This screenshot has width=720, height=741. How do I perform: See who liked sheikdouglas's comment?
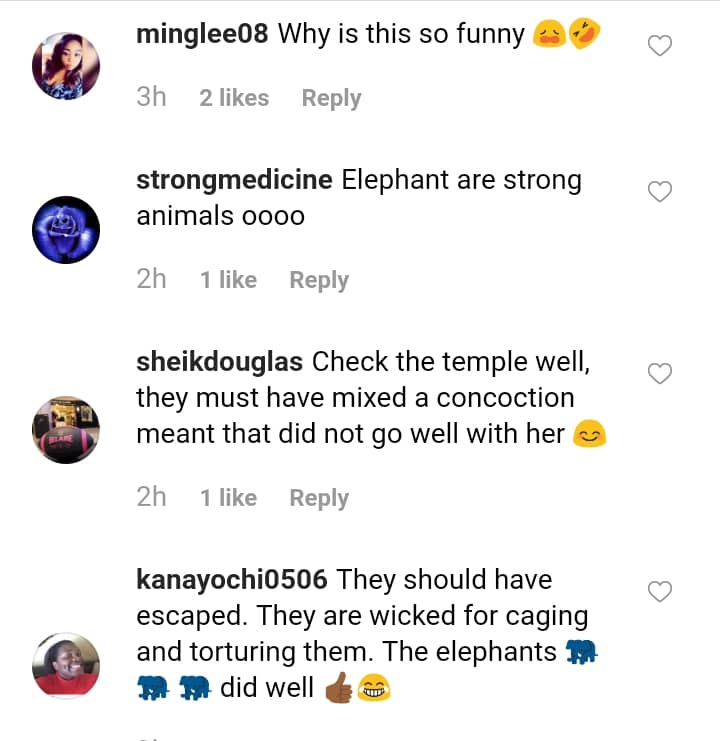point(228,498)
